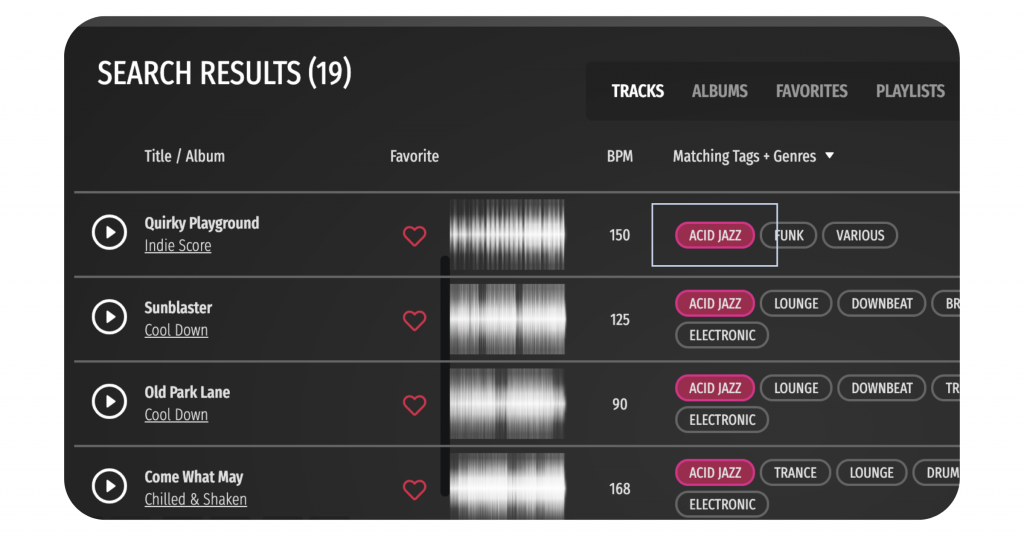Play the Old Park Lane track
This screenshot has height=536, width=1024.
click(x=109, y=402)
